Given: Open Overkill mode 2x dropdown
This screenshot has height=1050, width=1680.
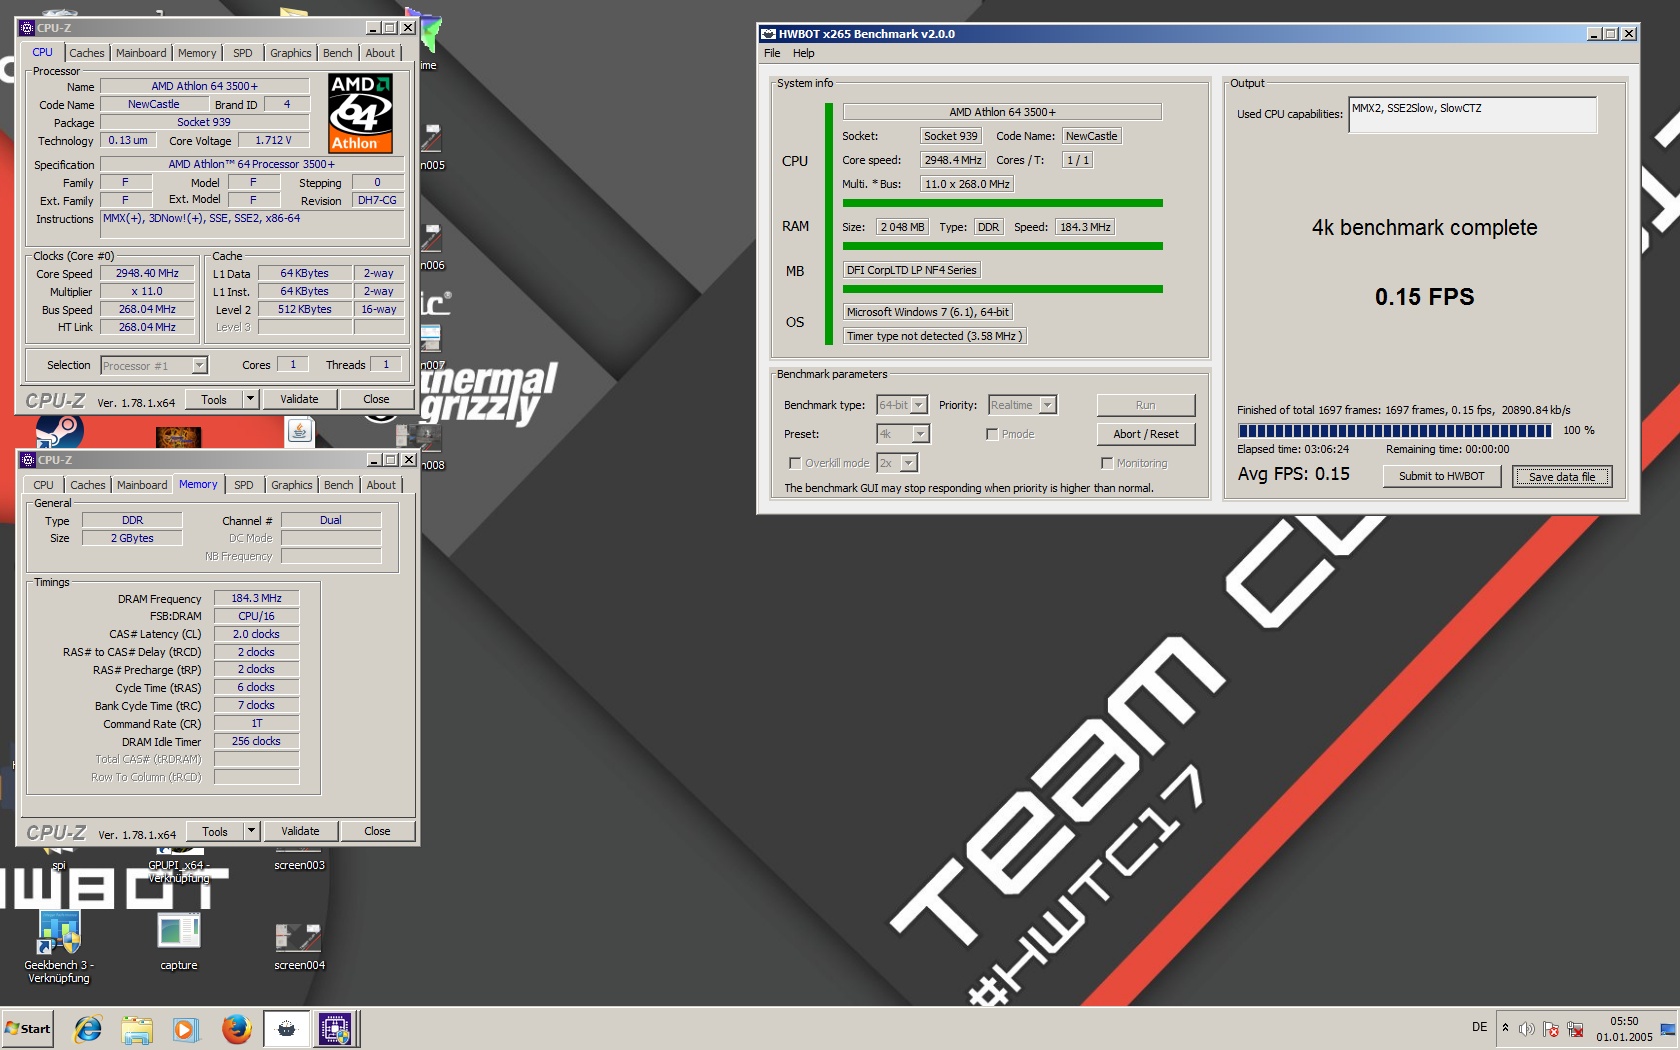Looking at the screenshot, I should tap(908, 463).
